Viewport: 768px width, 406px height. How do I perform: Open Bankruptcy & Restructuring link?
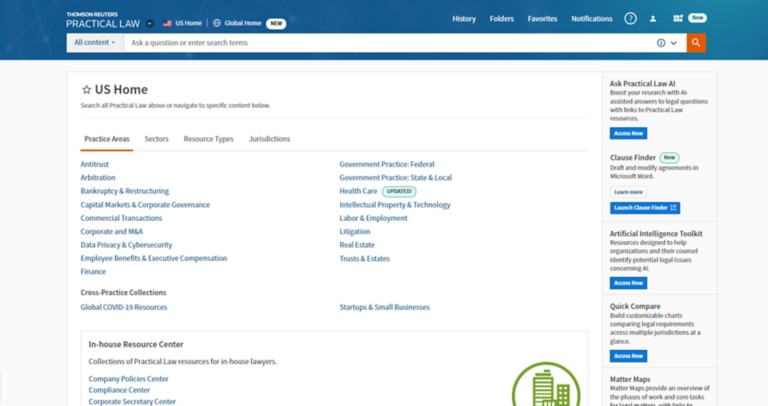point(124,191)
